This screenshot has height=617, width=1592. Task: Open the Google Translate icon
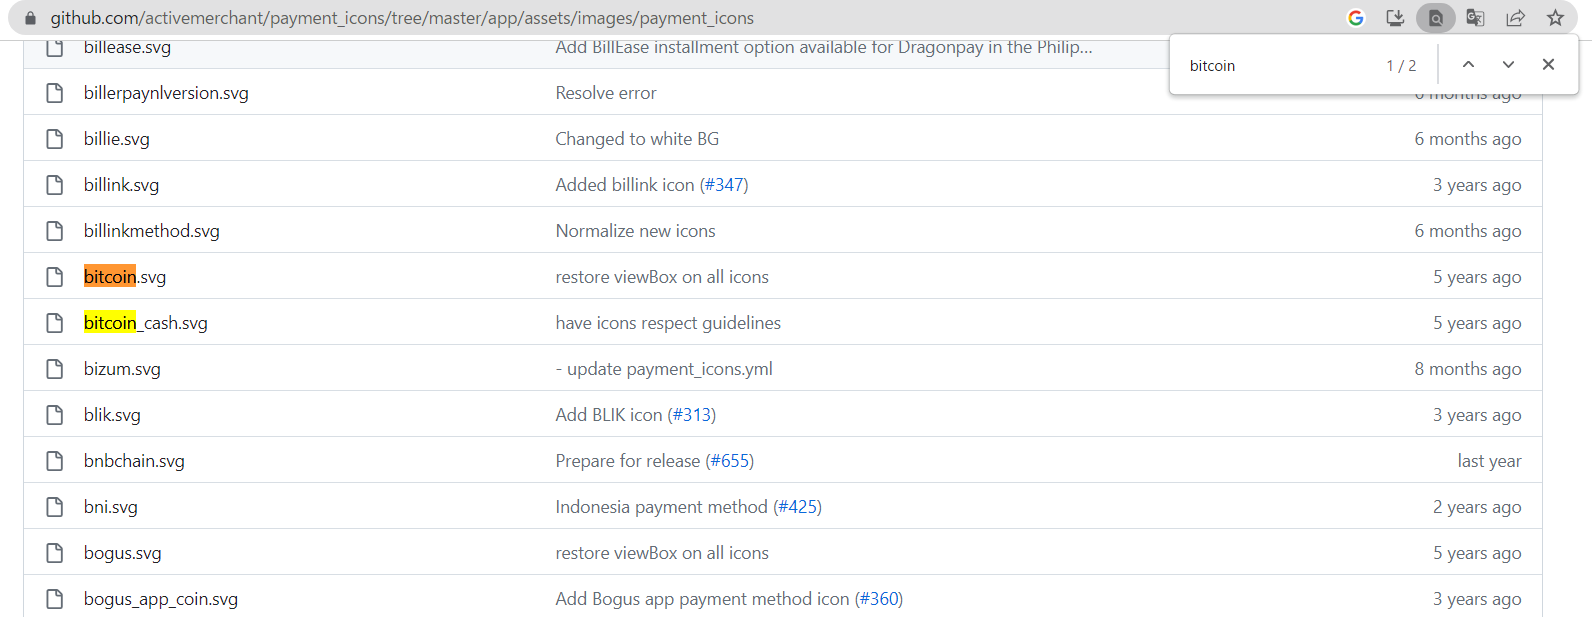[1475, 18]
